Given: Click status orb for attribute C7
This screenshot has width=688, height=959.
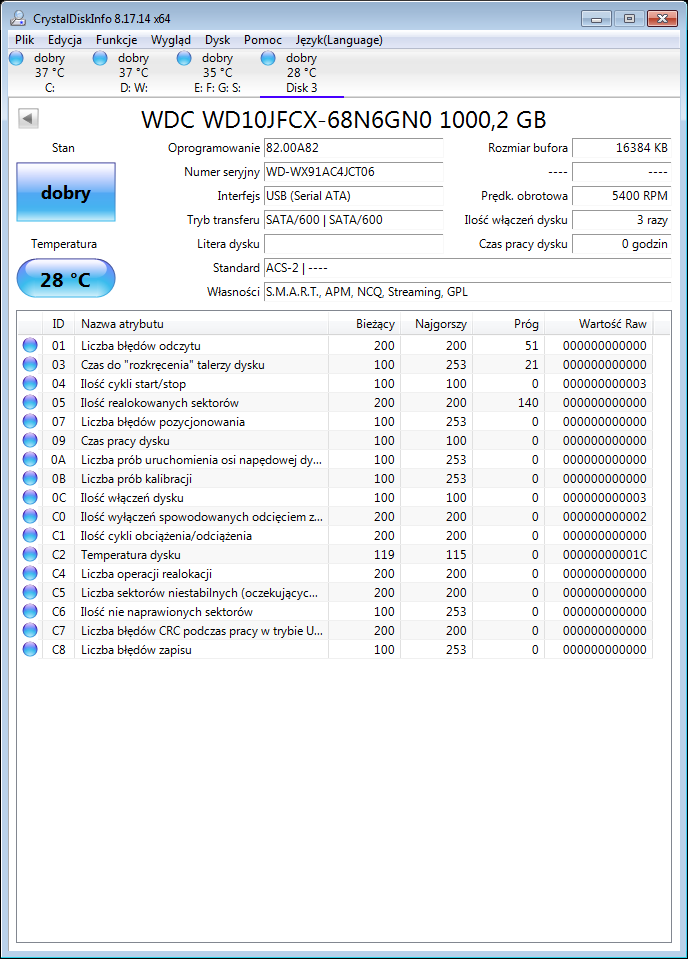Looking at the screenshot, I should [30, 629].
